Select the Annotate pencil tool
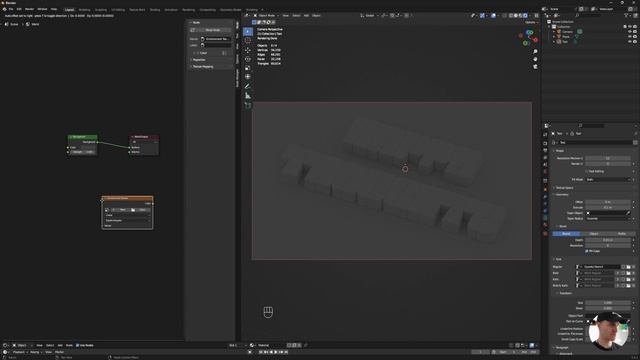Screen dimensions: 640x360 coord(248,86)
